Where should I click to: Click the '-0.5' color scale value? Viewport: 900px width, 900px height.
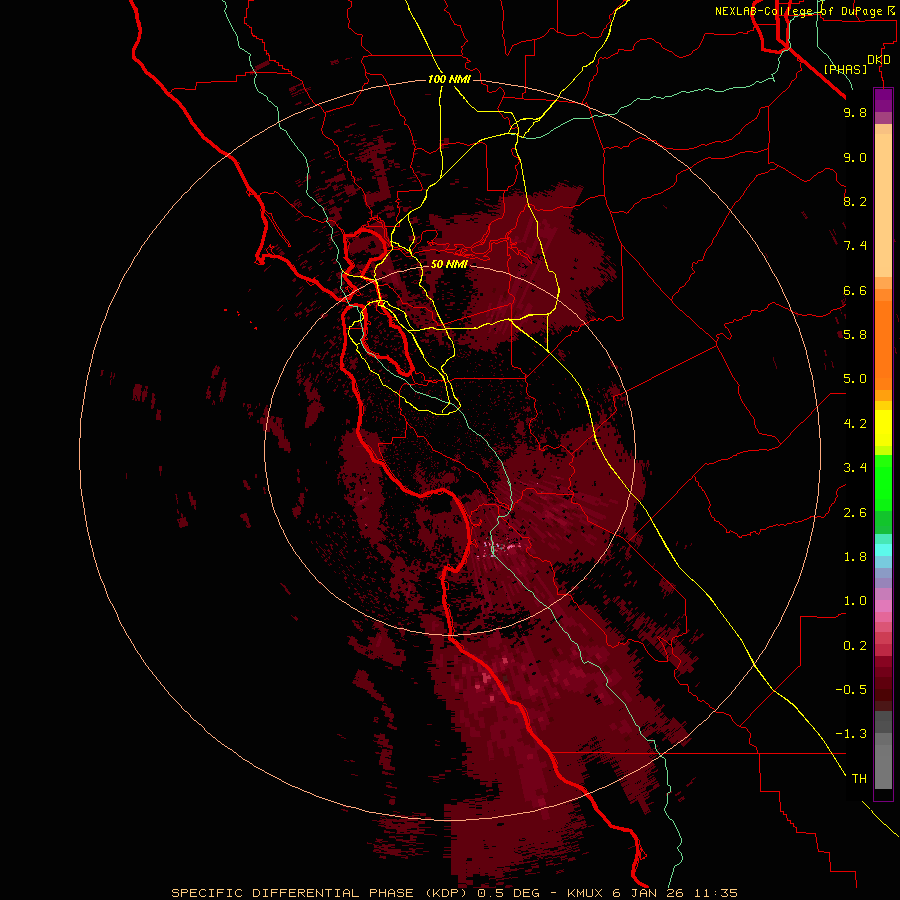(851, 690)
